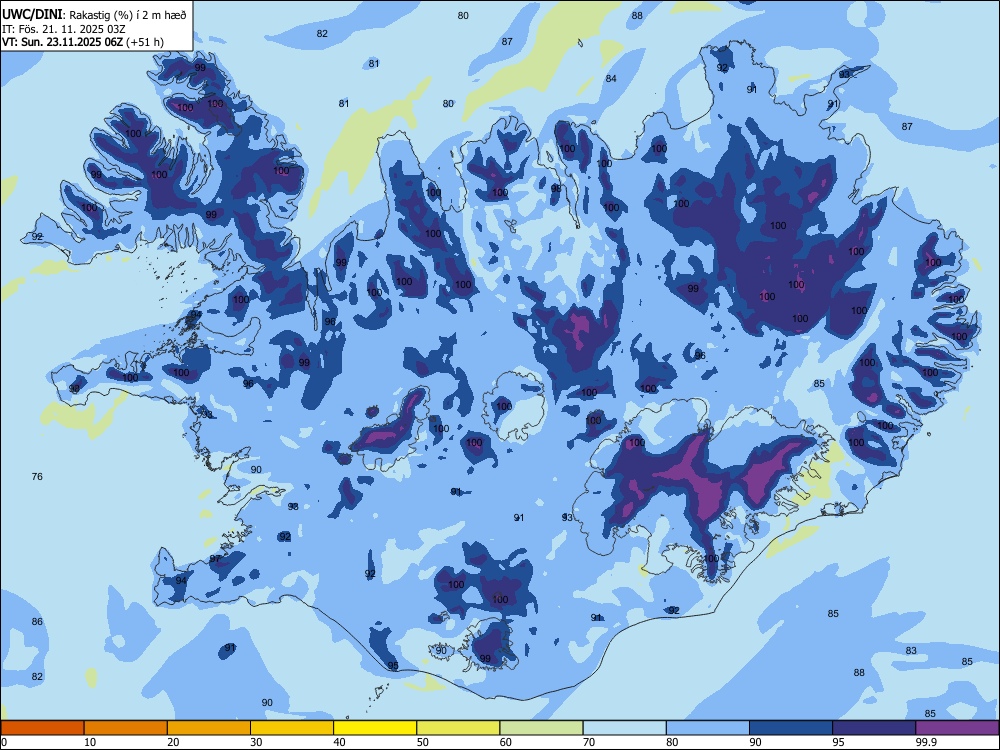Viewport: 1000px width, 750px height.
Task: Click the bright yellow 40–50 legend swatch
Action: pos(375,728)
